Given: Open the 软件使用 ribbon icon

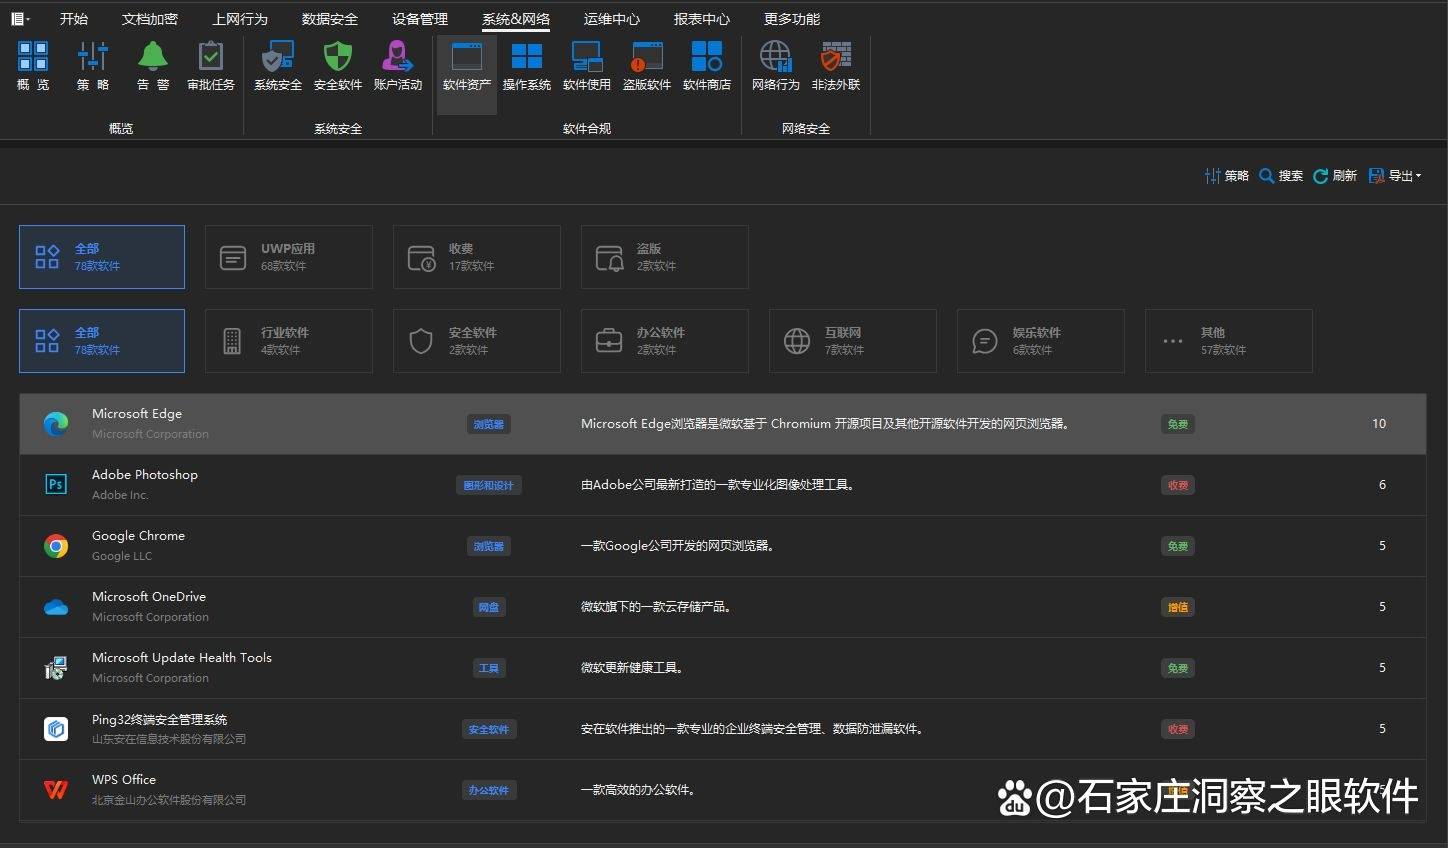Looking at the screenshot, I should point(587,66).
